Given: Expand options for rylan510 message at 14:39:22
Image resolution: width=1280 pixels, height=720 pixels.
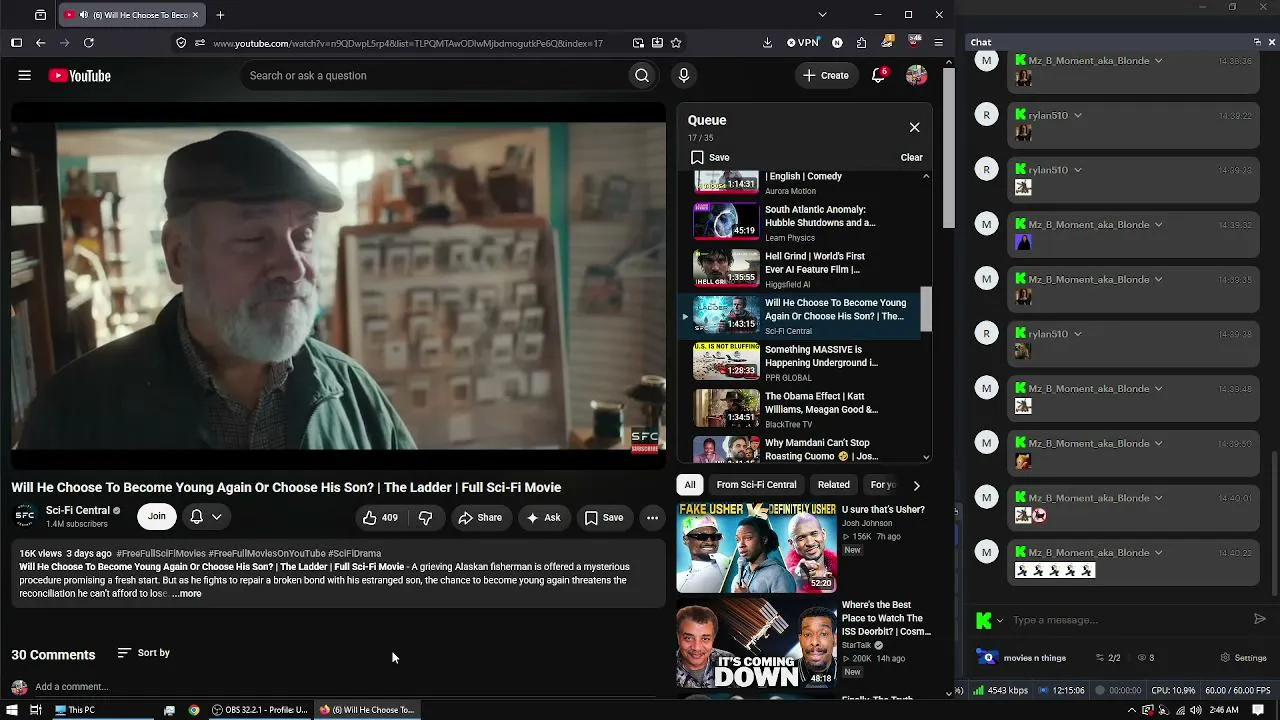Looking at the screenshot, I should 1078,115.
